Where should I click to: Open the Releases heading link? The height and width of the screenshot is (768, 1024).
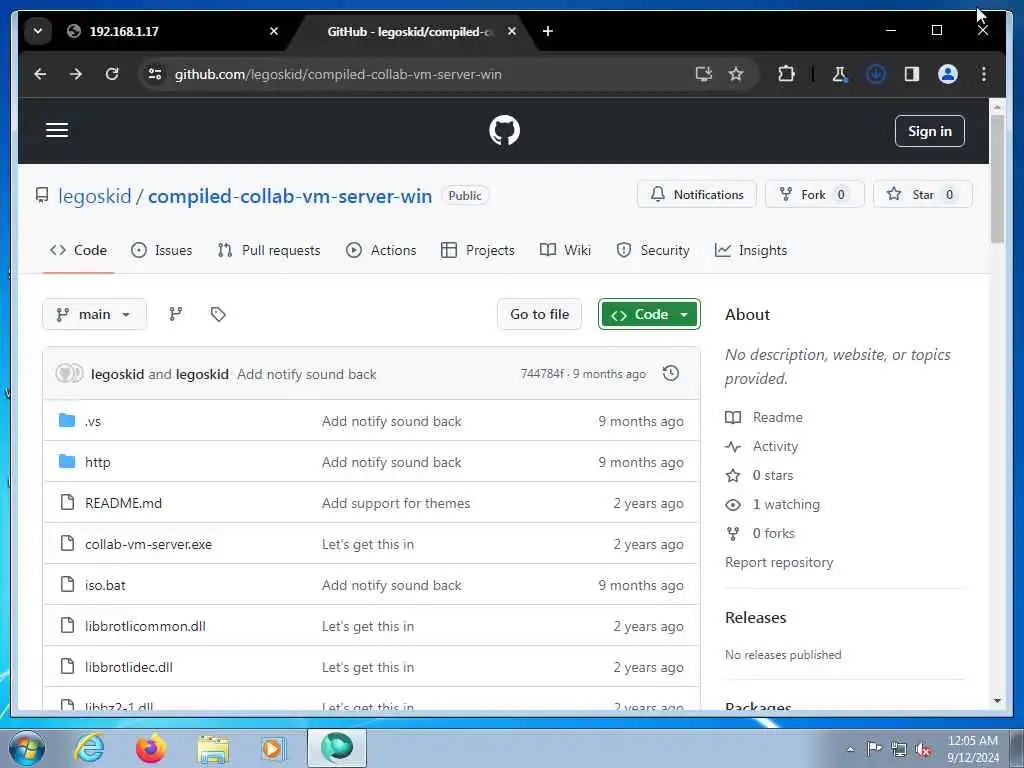756,618
